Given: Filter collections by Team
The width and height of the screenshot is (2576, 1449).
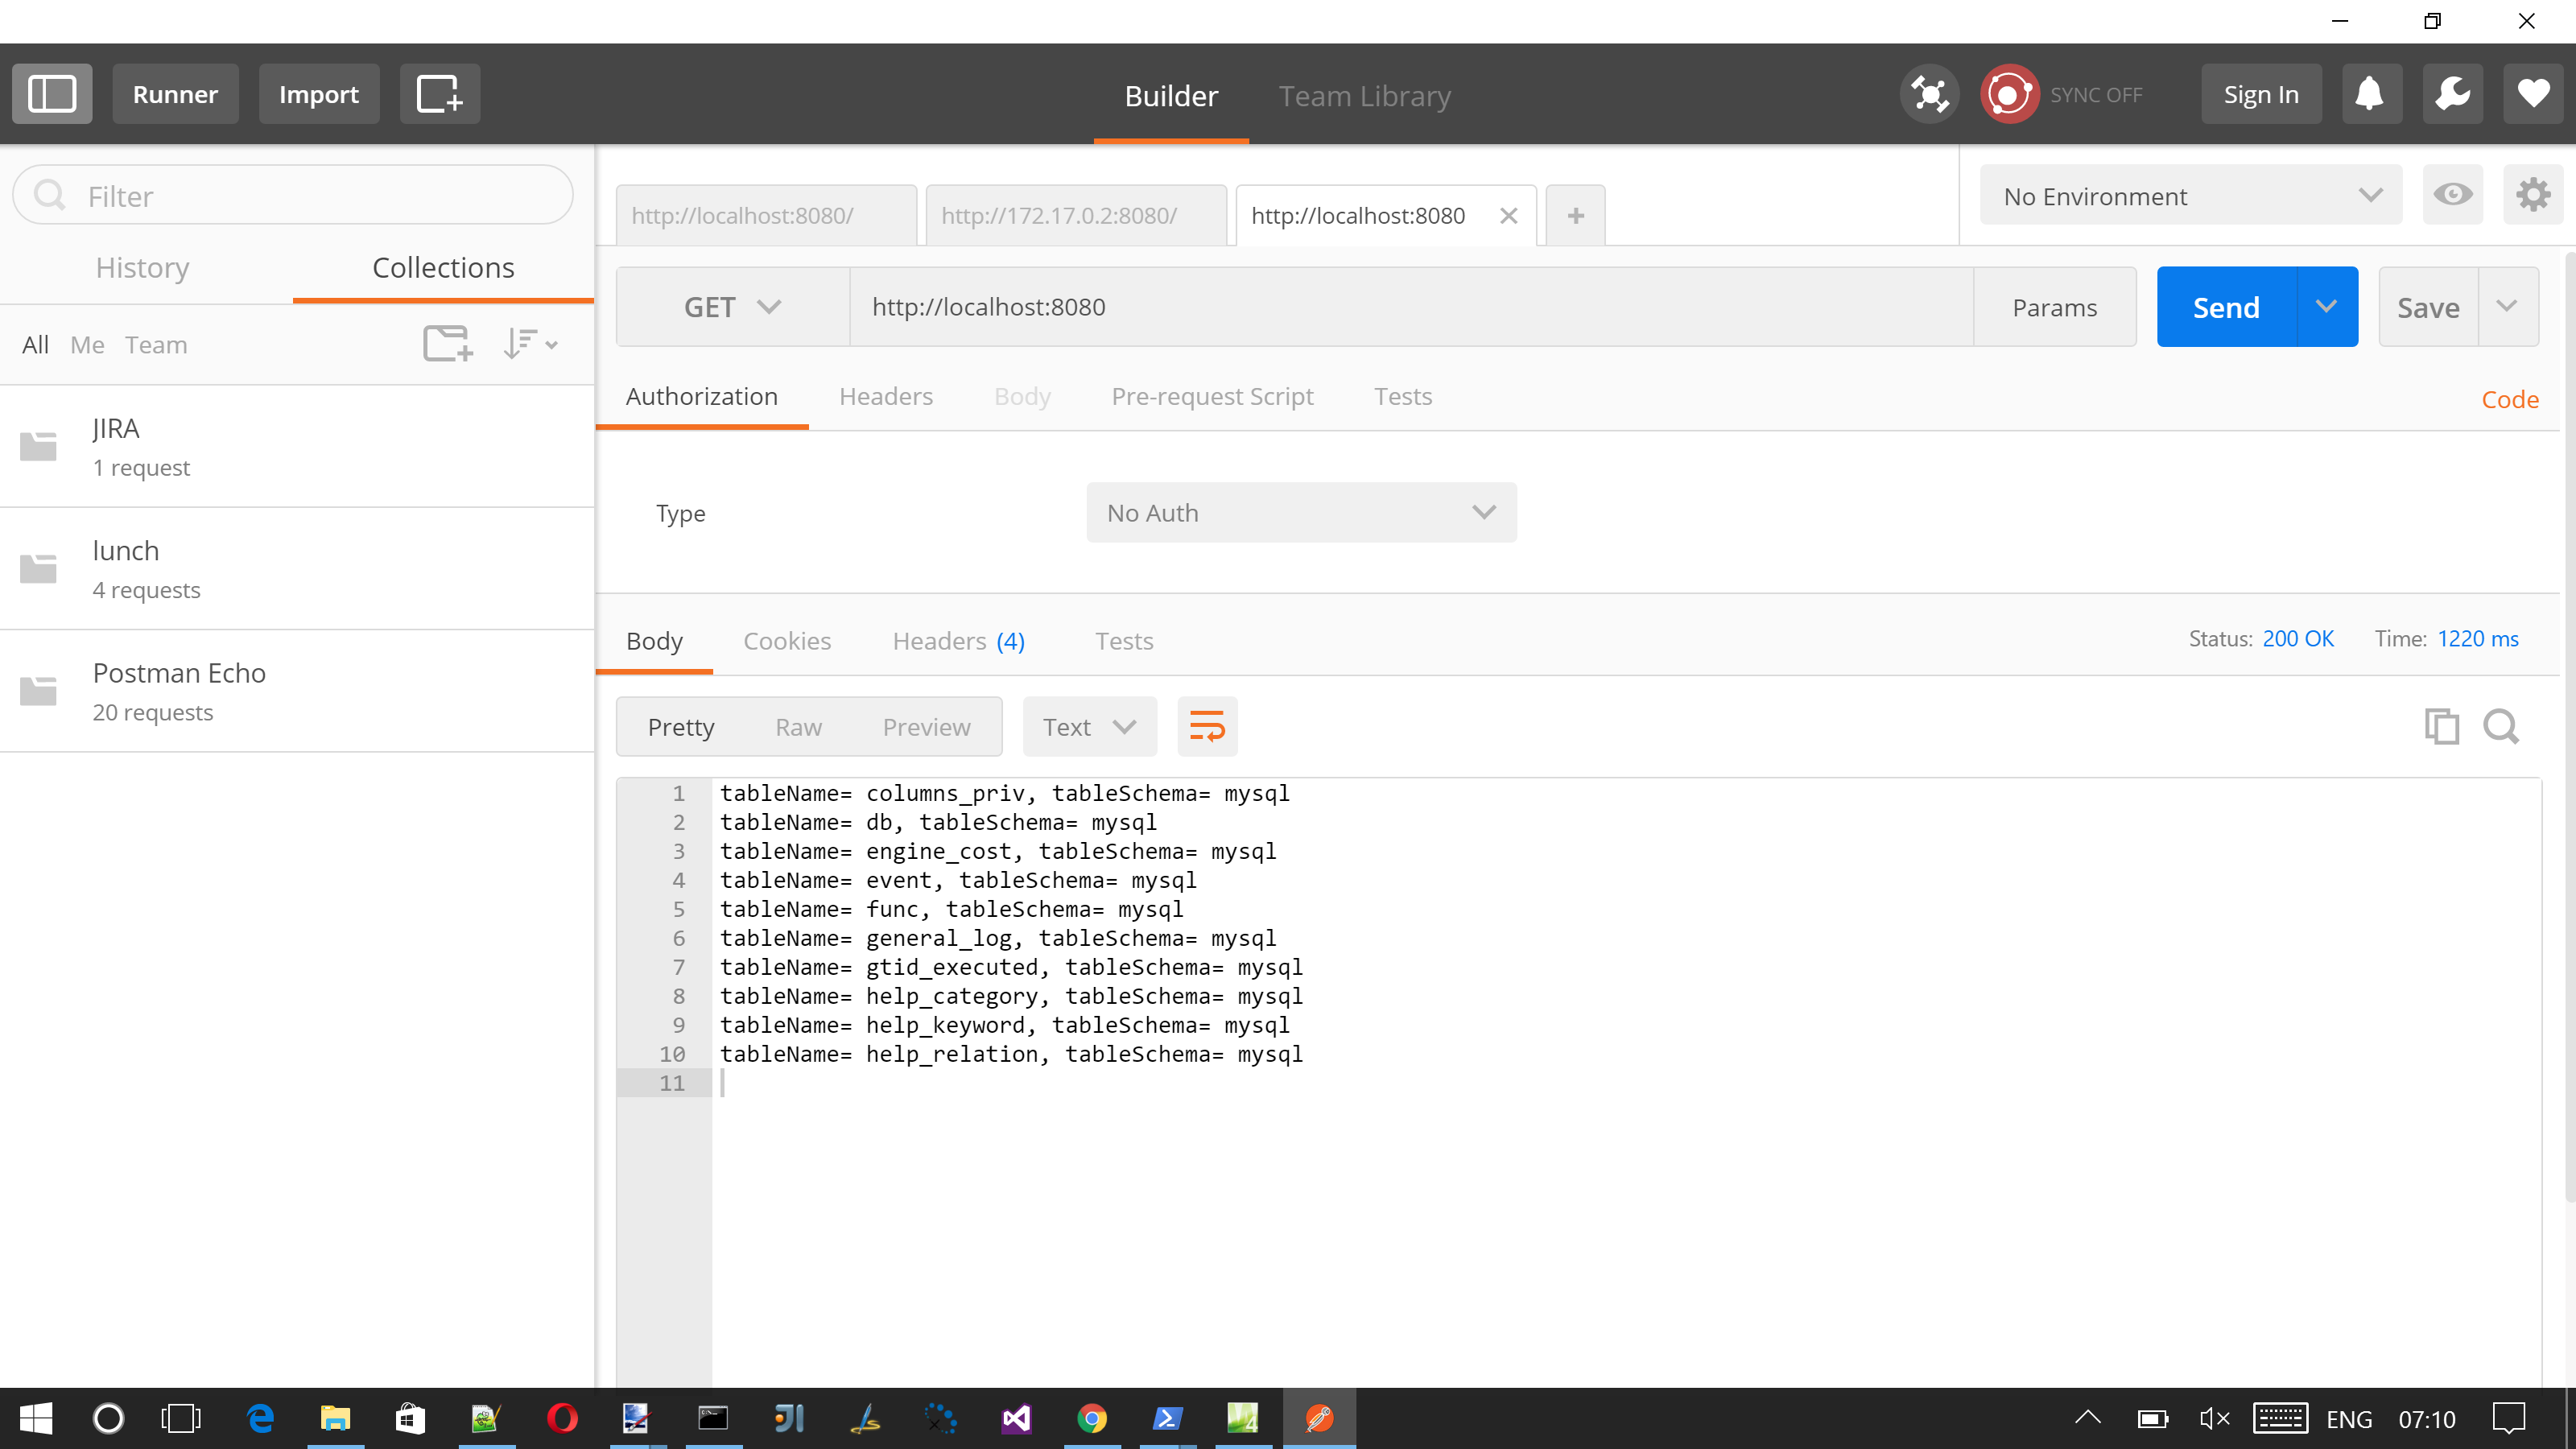Looking at the screenshot, I should tap(156, 345).
